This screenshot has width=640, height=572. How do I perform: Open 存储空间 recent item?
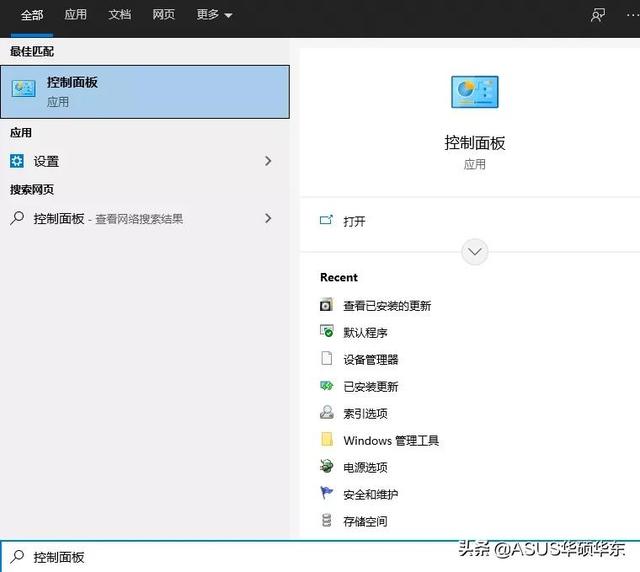[365, 521]
